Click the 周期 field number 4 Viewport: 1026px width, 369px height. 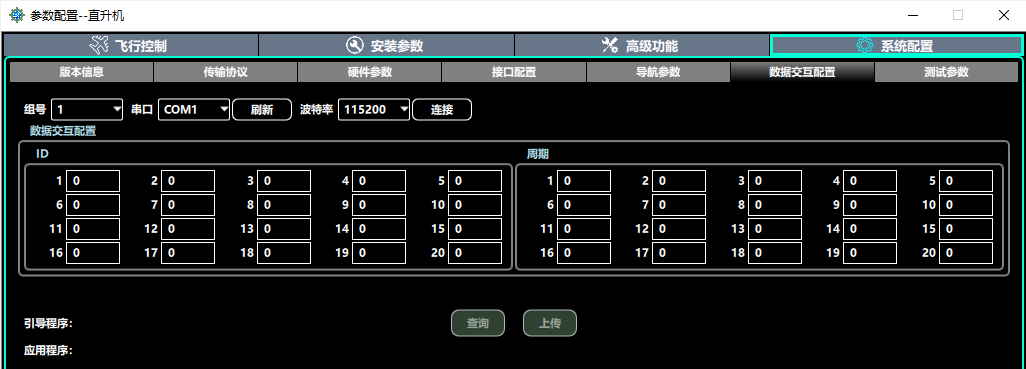(870, 181)
